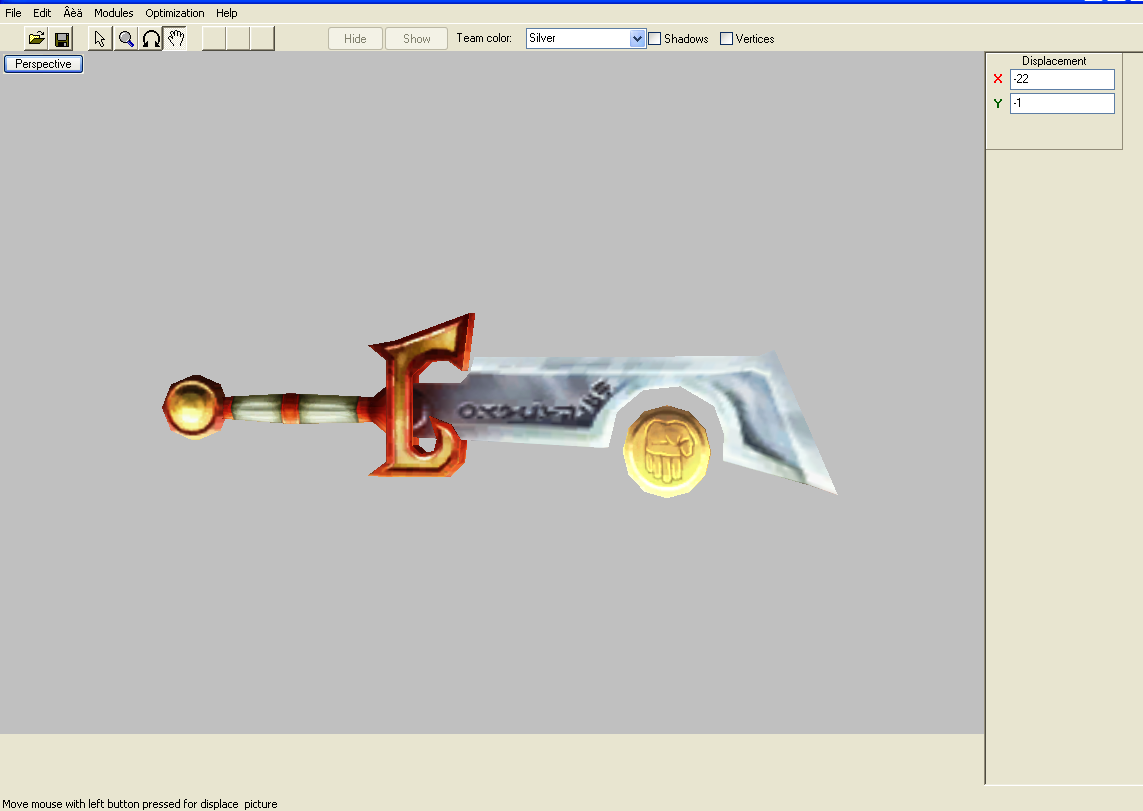Select the rotate view tool
Image resolution: width=1143 pixels, height=811 pixels.
point(151,39)
